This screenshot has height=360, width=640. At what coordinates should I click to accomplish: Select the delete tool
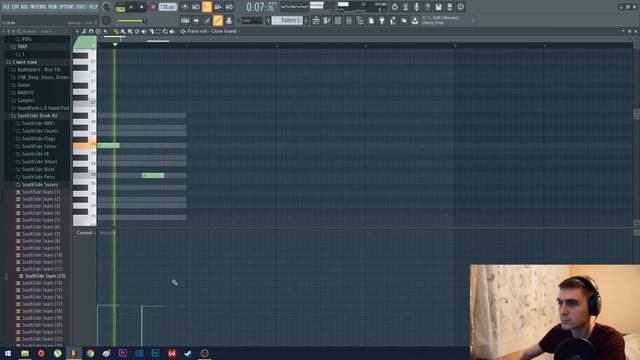point(137,31)
